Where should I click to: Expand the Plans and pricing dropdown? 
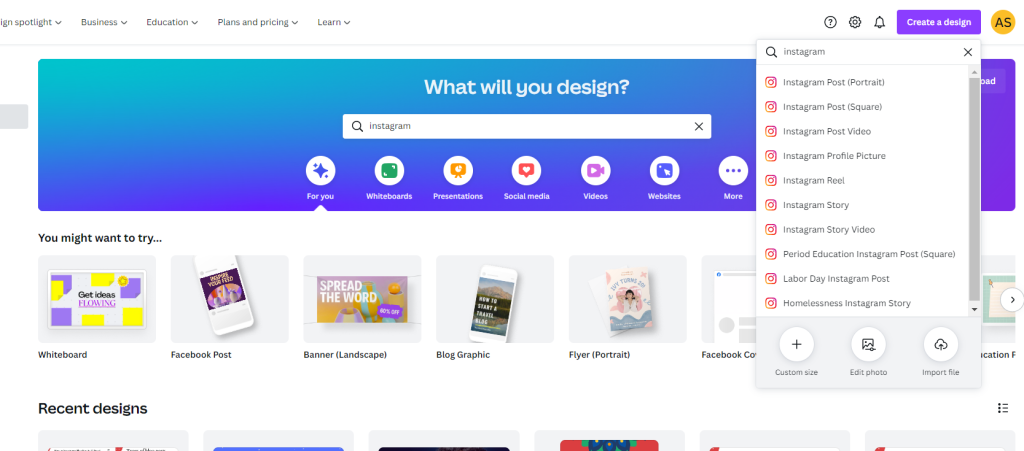[x=258, y=22]
